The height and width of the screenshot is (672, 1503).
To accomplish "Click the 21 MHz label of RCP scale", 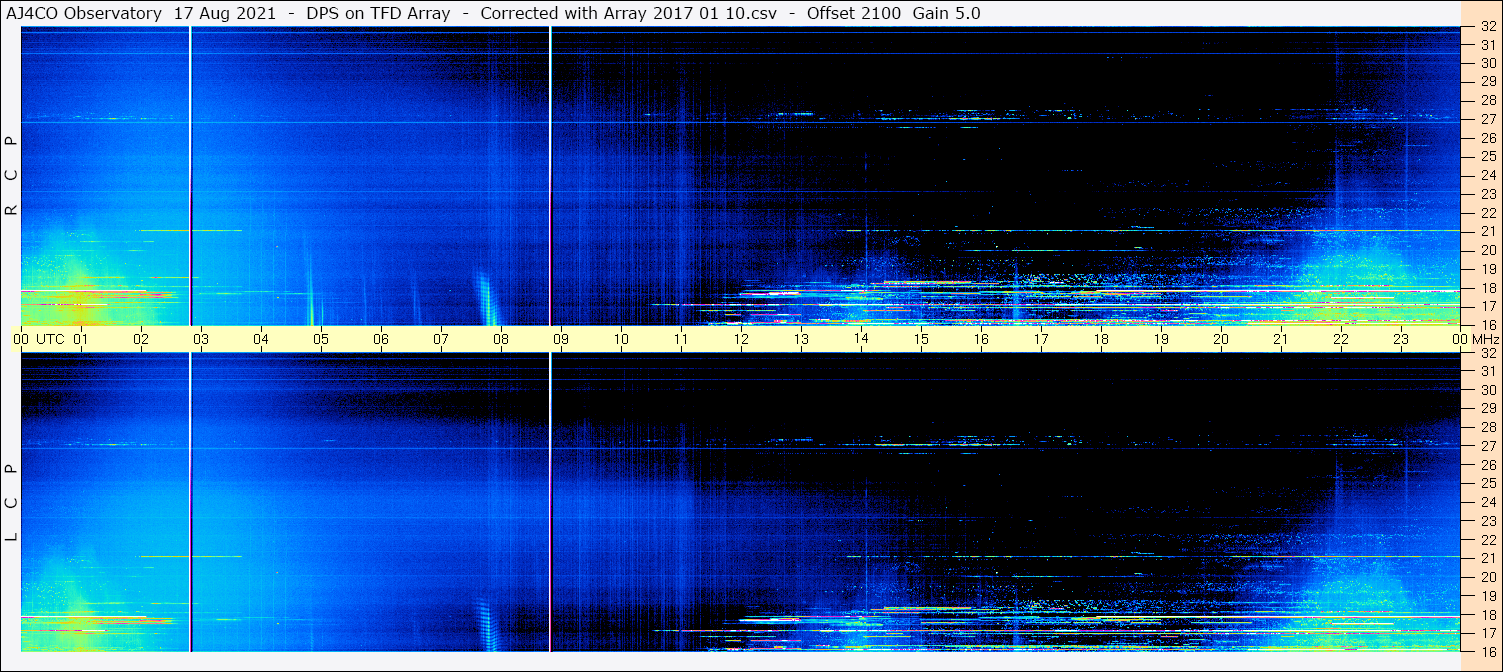I will [x=1488, y=231].
